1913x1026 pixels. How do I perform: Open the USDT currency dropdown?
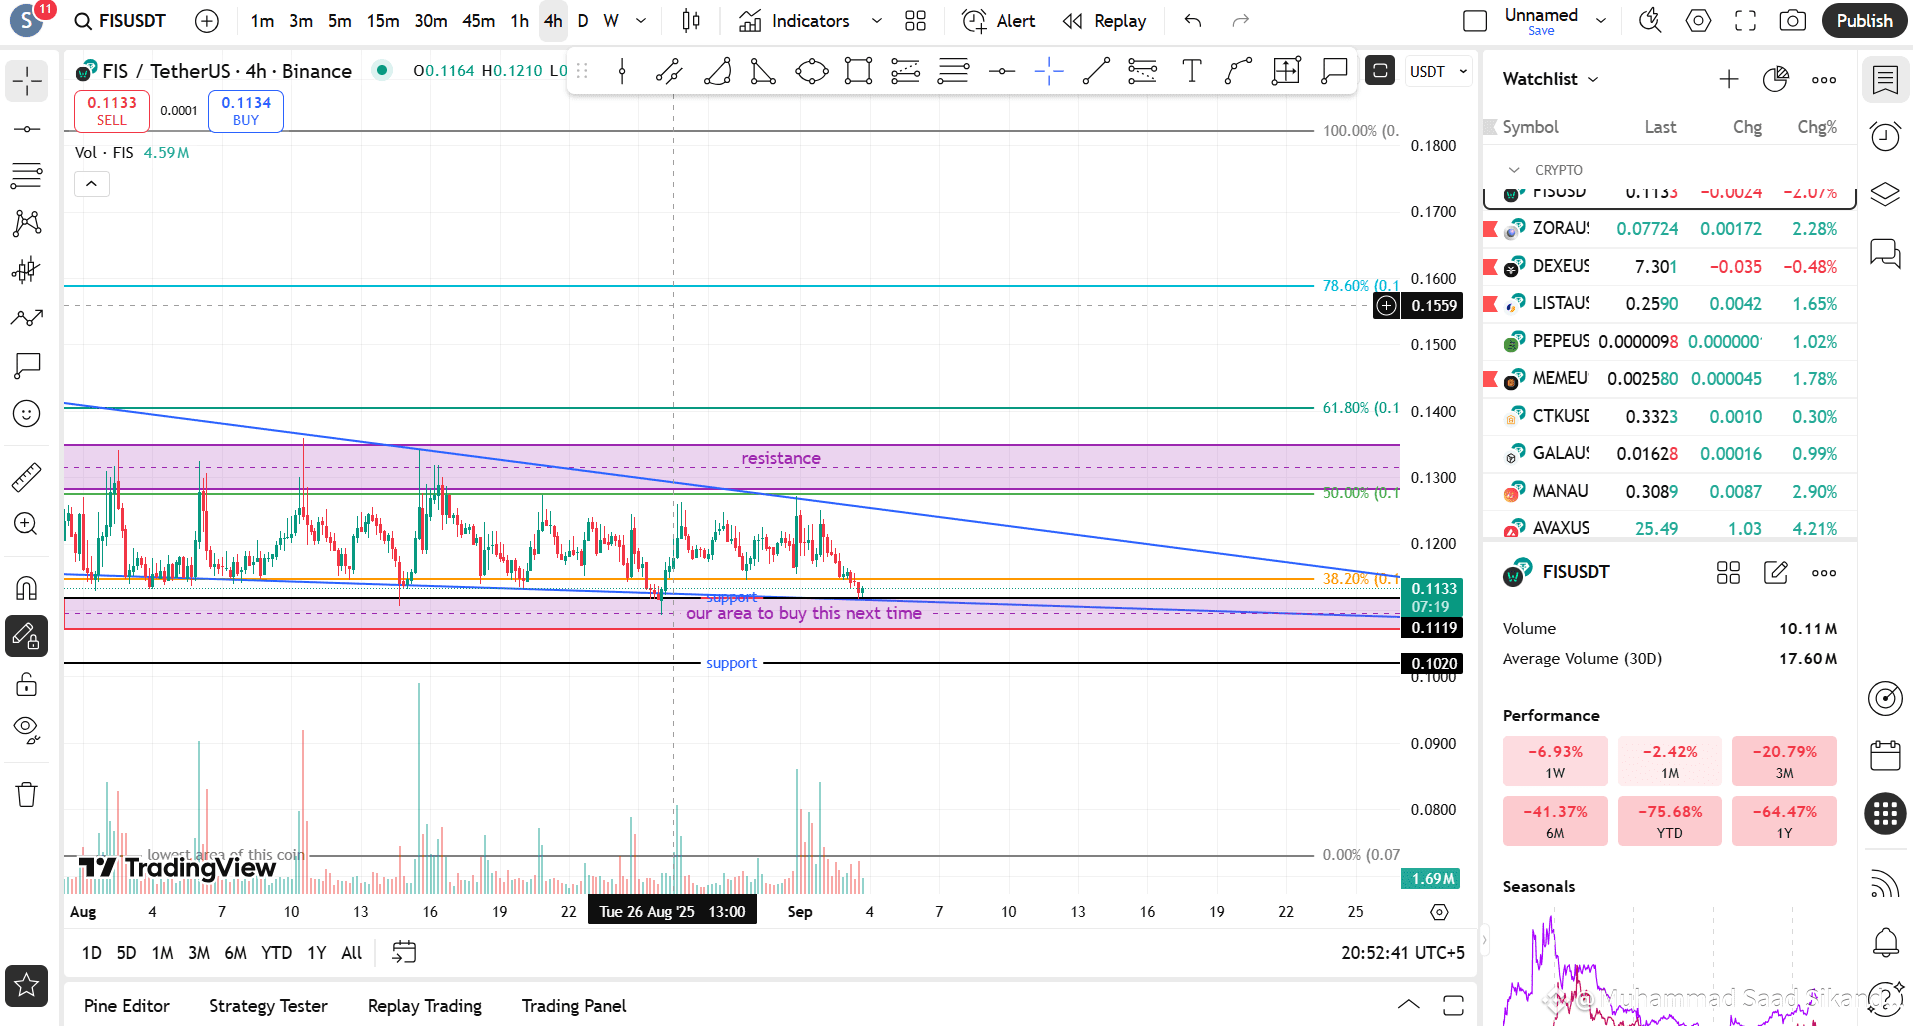pyautogui.click(x=1438, y=71)
